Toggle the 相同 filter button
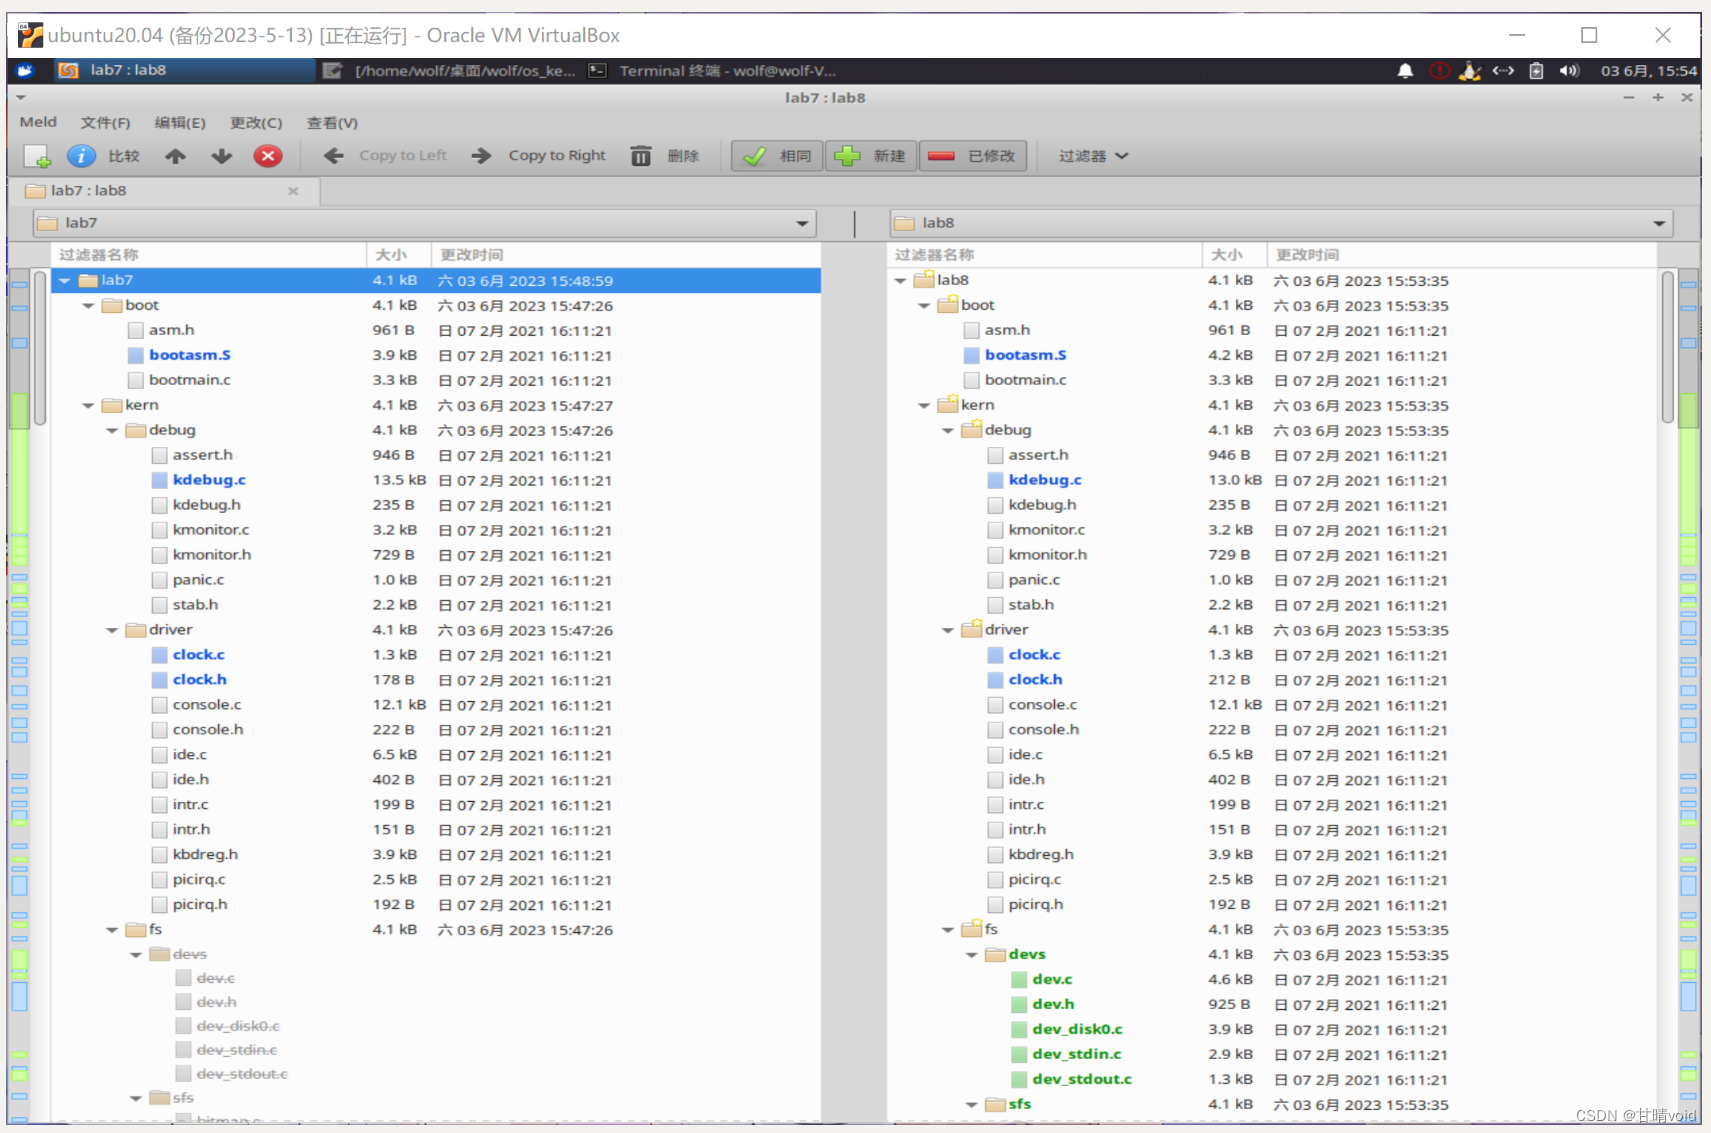The image size is (1711, 1133). point(777,156)
